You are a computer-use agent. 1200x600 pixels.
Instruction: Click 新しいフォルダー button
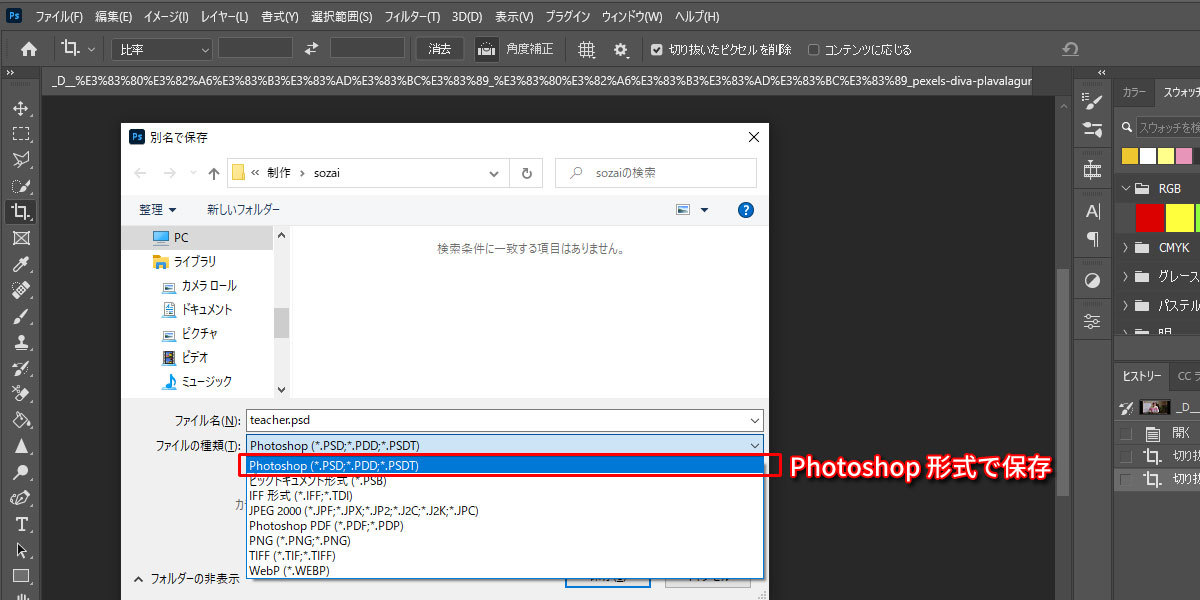tap(243, 210)
